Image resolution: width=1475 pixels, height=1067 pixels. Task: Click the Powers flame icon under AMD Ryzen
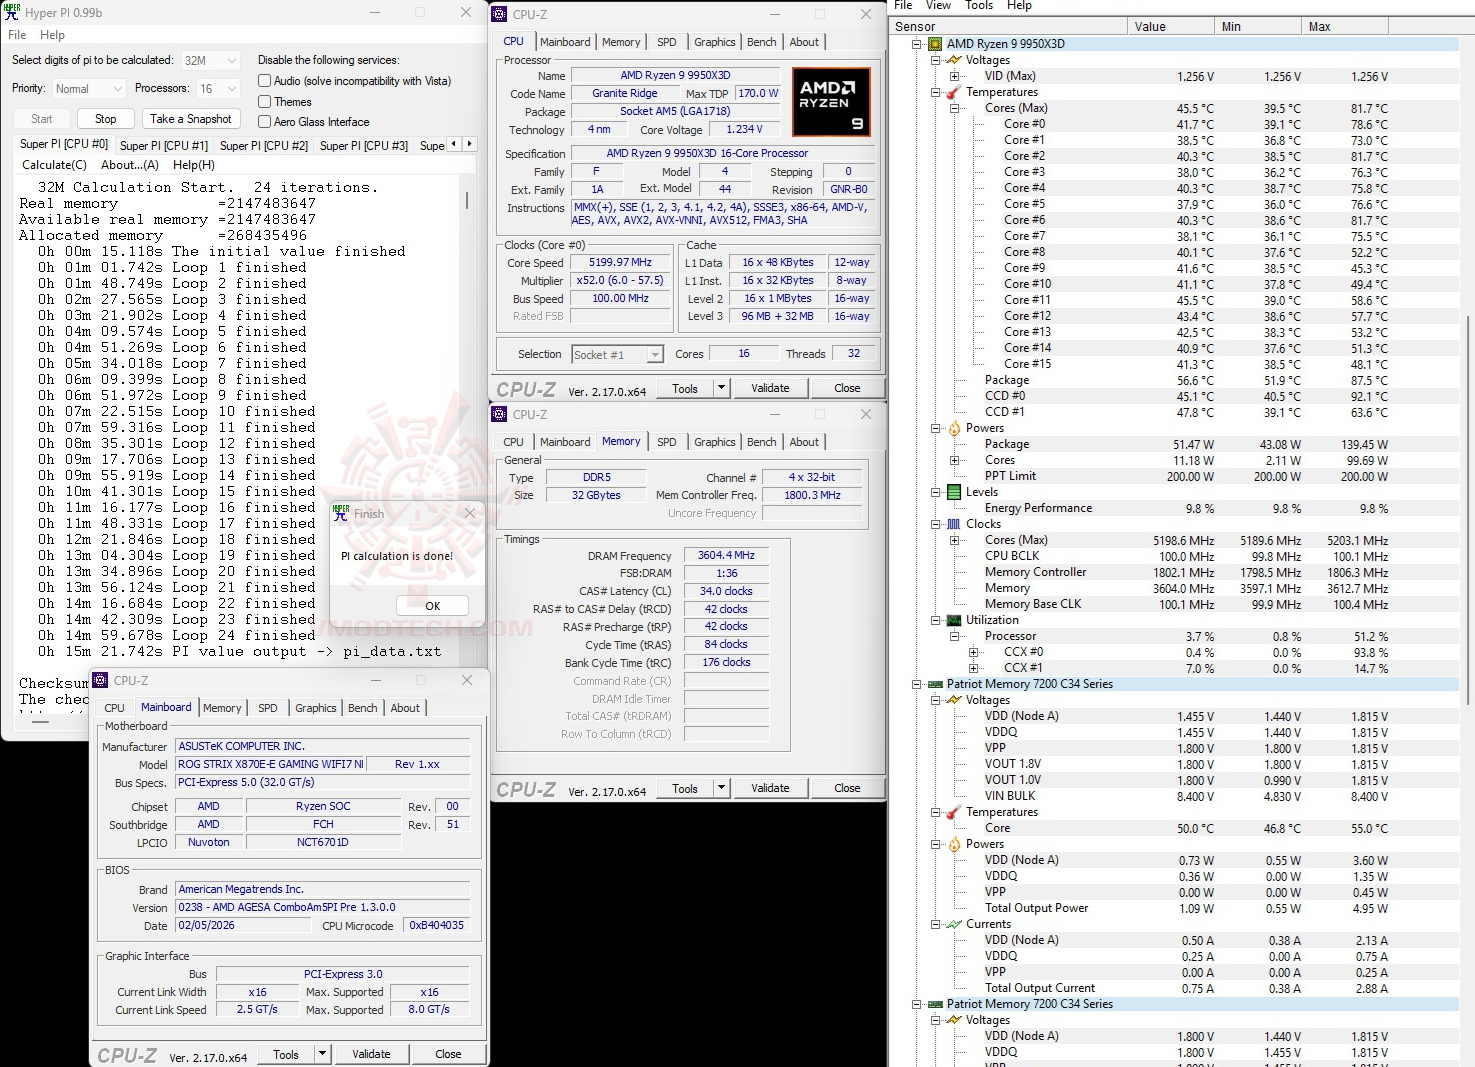[954, 428]
